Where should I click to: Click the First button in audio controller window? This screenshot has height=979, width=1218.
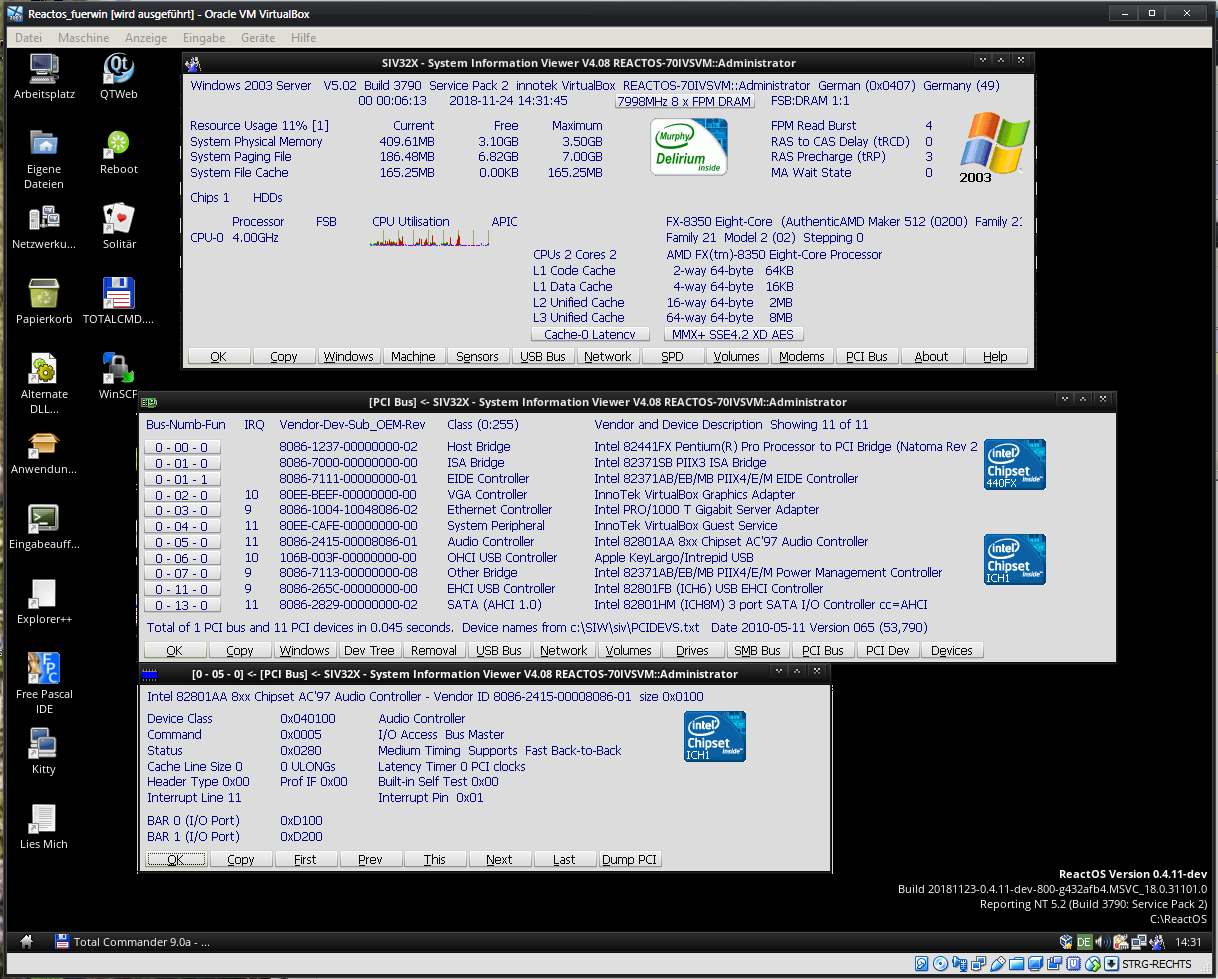[305, 859]
